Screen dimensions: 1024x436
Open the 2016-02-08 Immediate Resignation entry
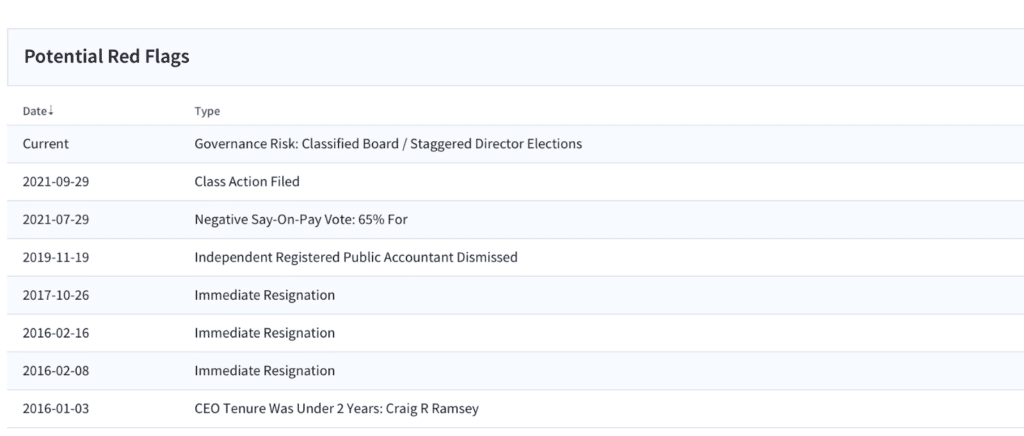click(264, 371)
